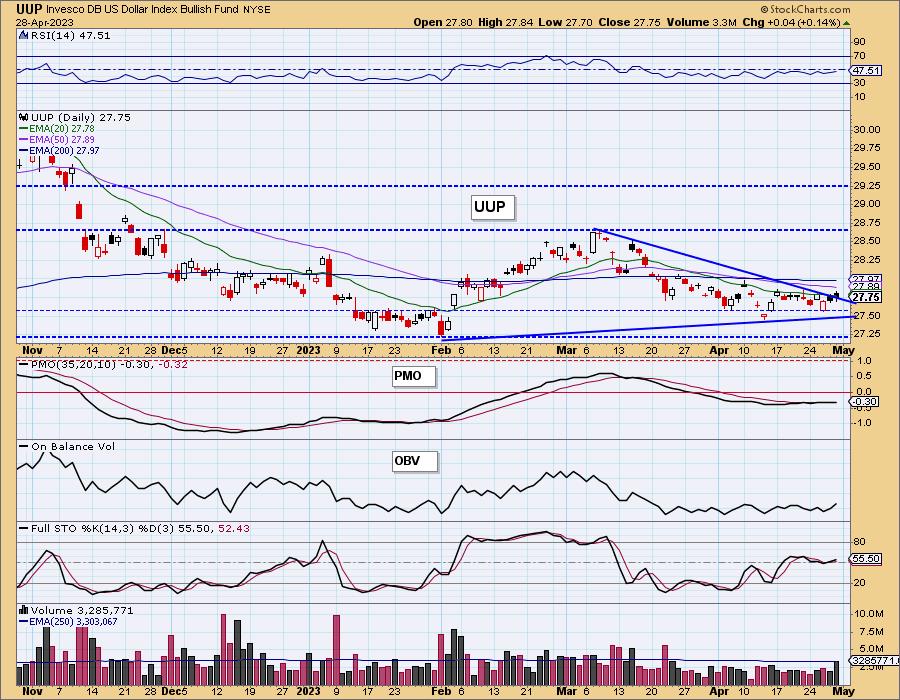Click the UUP annotation box on price chart
The image size is (900, 700).
point(492,207)
